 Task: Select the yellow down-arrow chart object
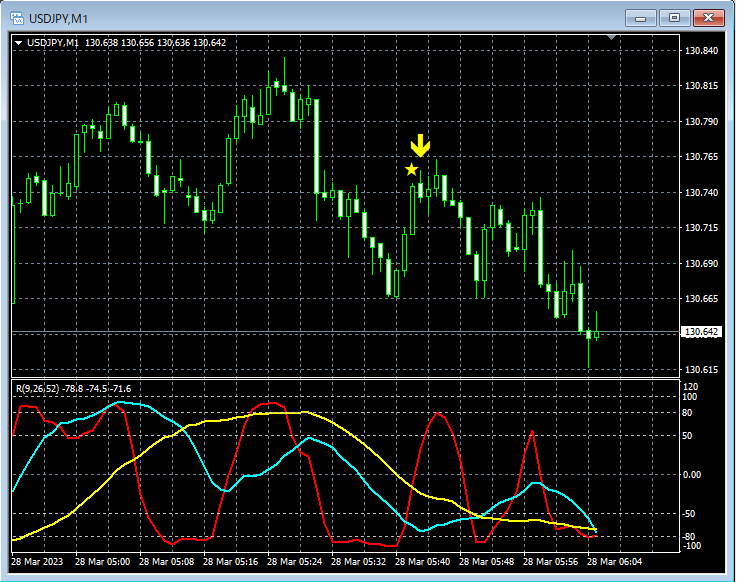(420, 145)
